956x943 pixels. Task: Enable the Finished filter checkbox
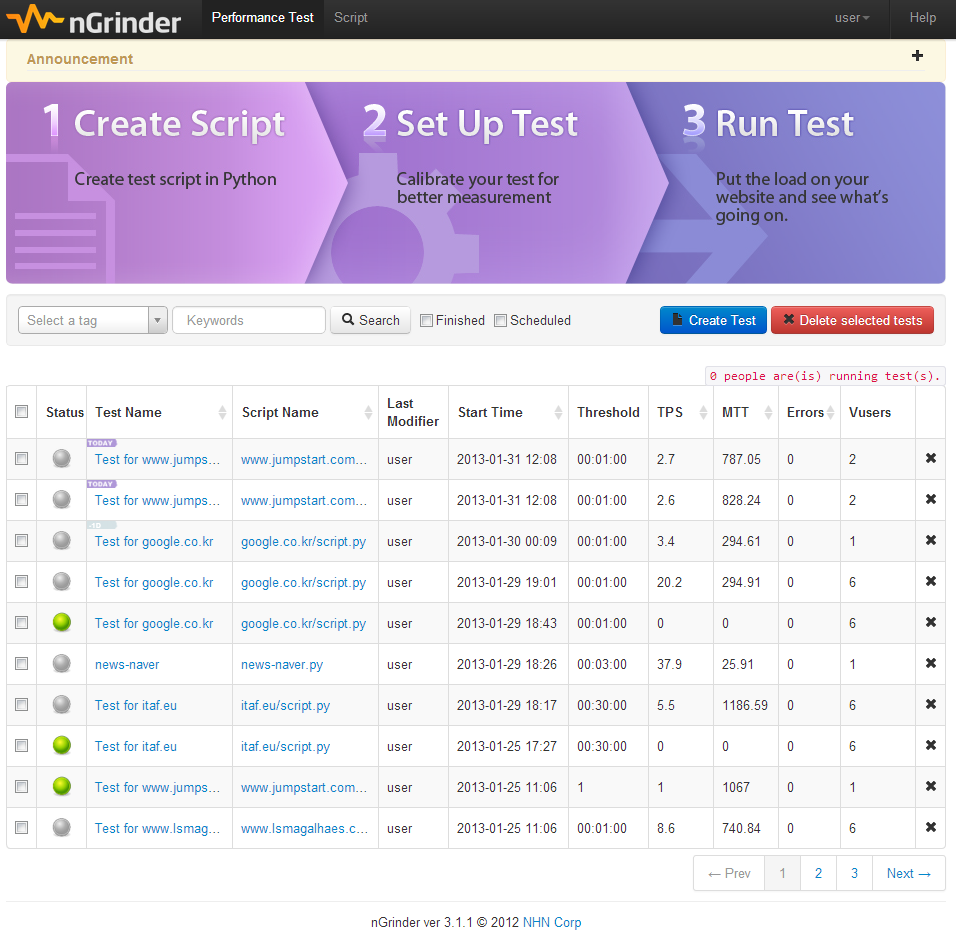click(x=426, y=320)
